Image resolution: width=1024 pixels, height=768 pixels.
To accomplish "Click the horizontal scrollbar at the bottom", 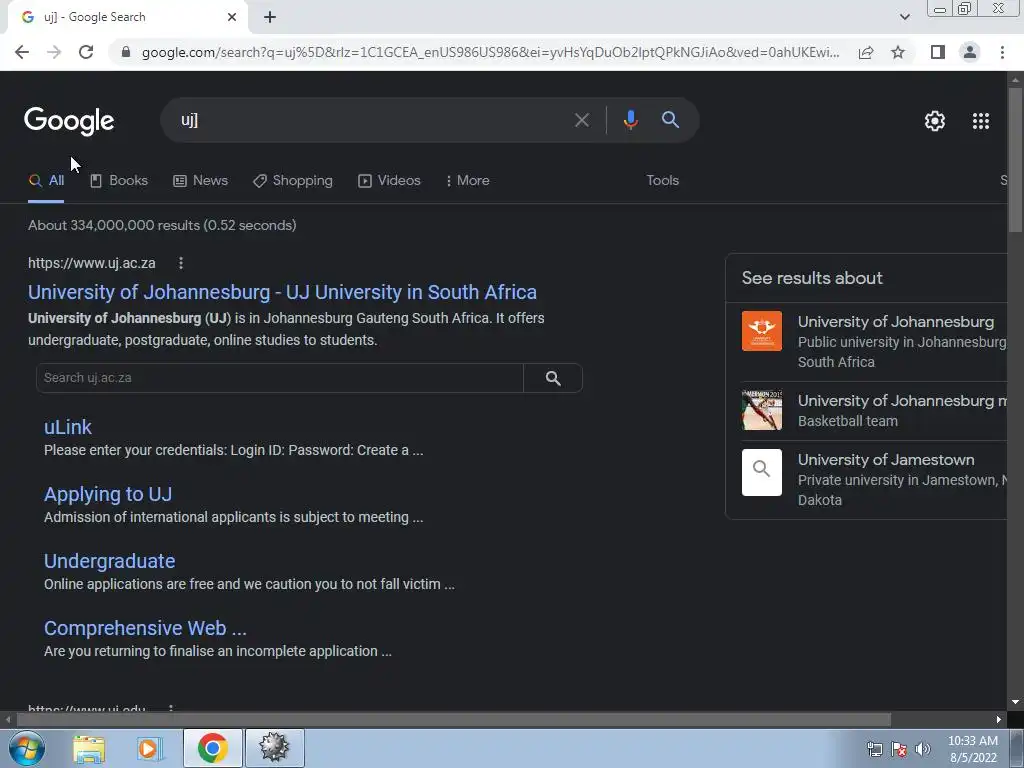I will [454, 720].
